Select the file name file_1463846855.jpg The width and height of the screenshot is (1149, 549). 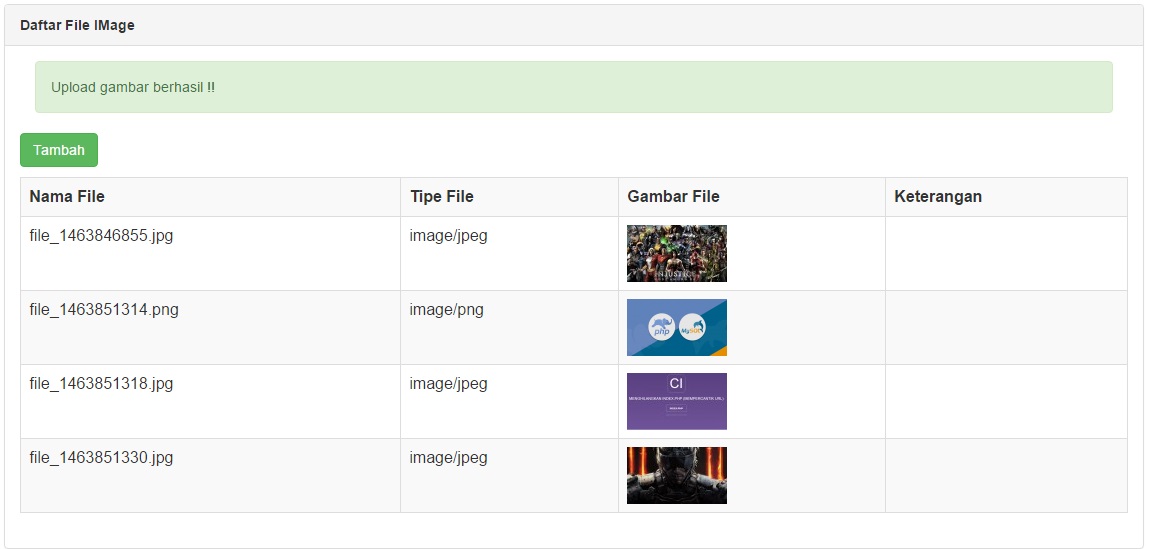click(101, 236)
